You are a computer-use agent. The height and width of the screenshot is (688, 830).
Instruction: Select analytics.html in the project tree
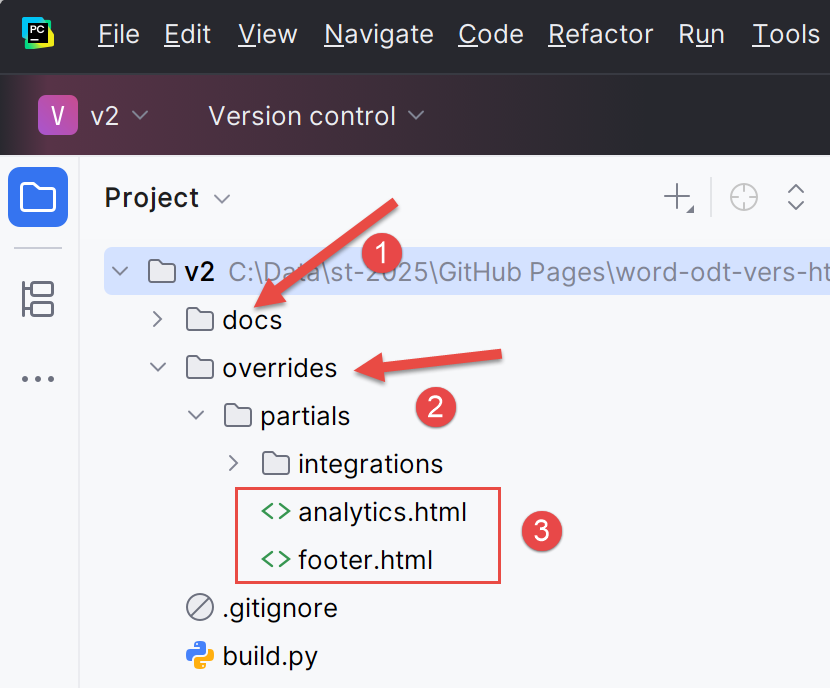pos(381,512)
